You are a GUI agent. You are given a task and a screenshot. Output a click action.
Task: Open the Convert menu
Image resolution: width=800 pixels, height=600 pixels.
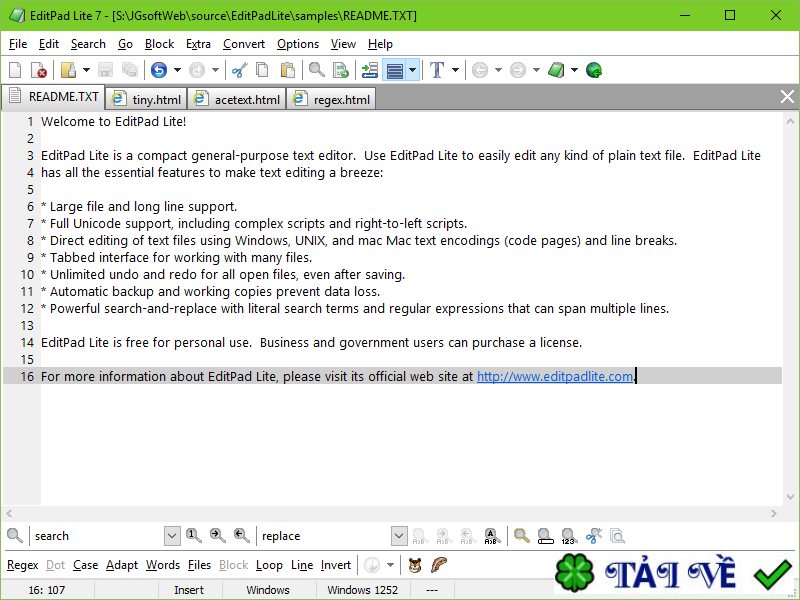pos(244,44)
